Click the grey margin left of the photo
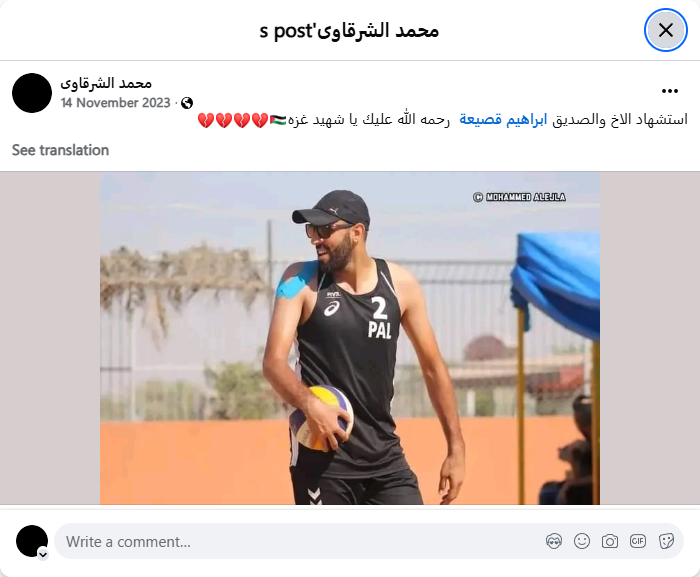 click(50, 338)
